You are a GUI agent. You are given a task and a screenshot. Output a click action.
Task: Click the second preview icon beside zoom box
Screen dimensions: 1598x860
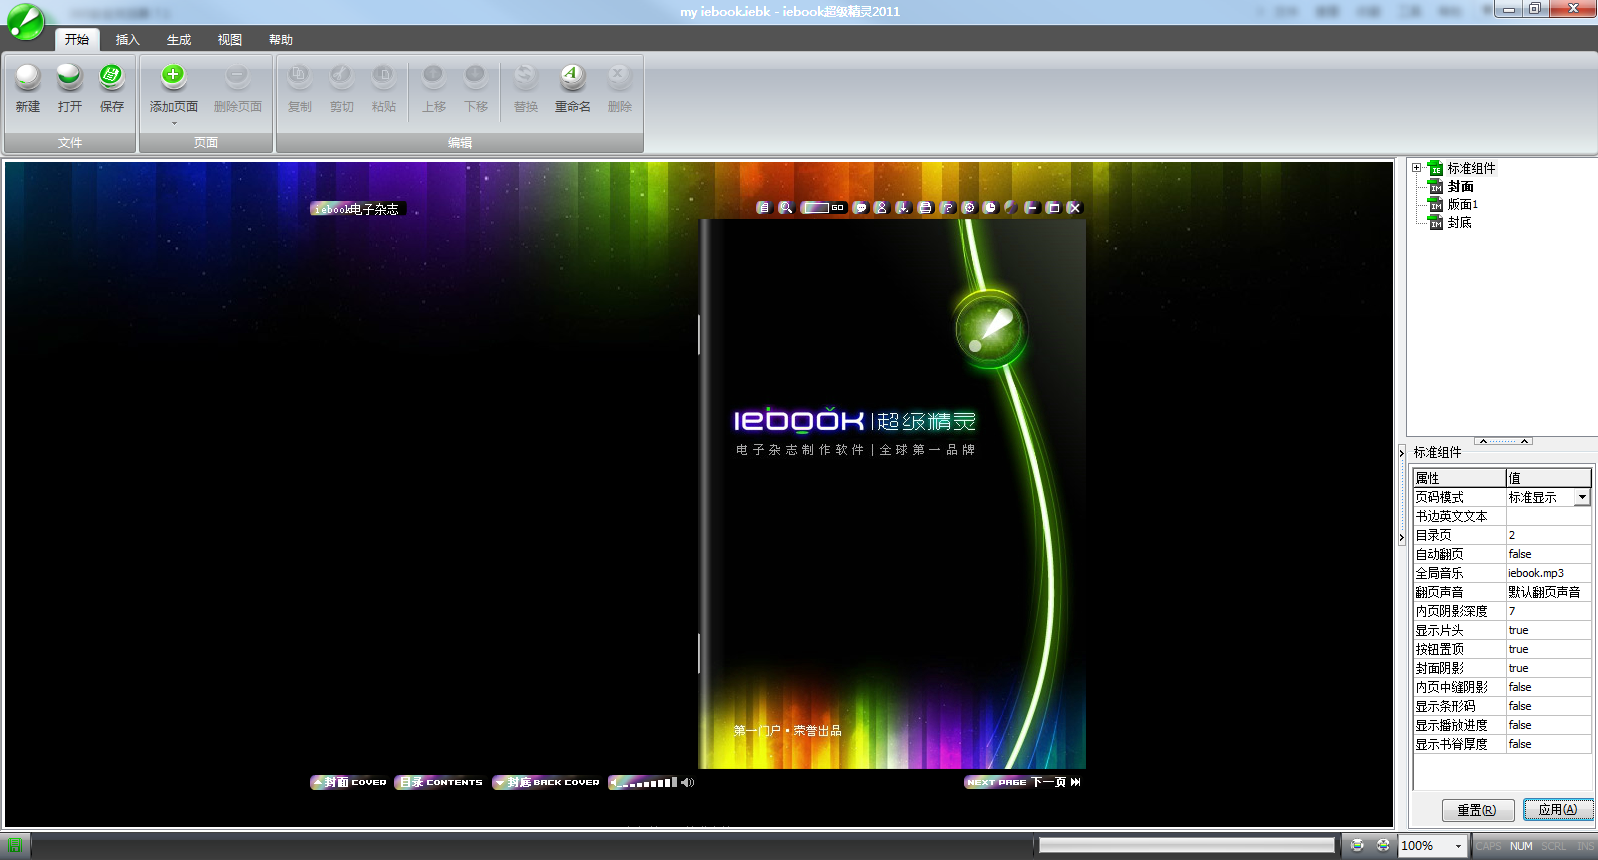(1383, 845)
